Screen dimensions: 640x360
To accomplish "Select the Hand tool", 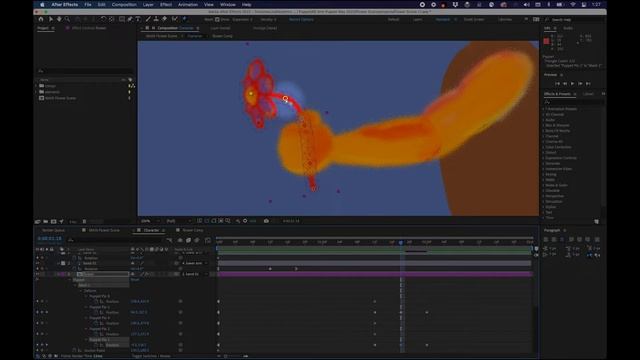I will coord(59,19).
